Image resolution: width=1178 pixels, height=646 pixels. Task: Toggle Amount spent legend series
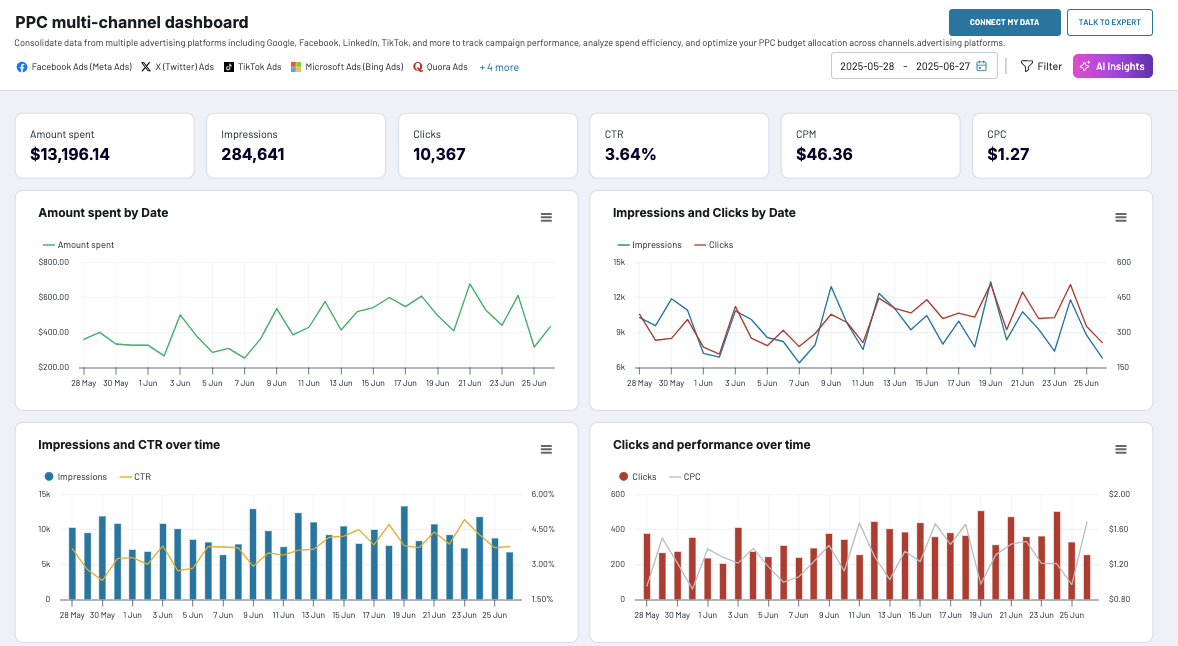pos(78,245)
